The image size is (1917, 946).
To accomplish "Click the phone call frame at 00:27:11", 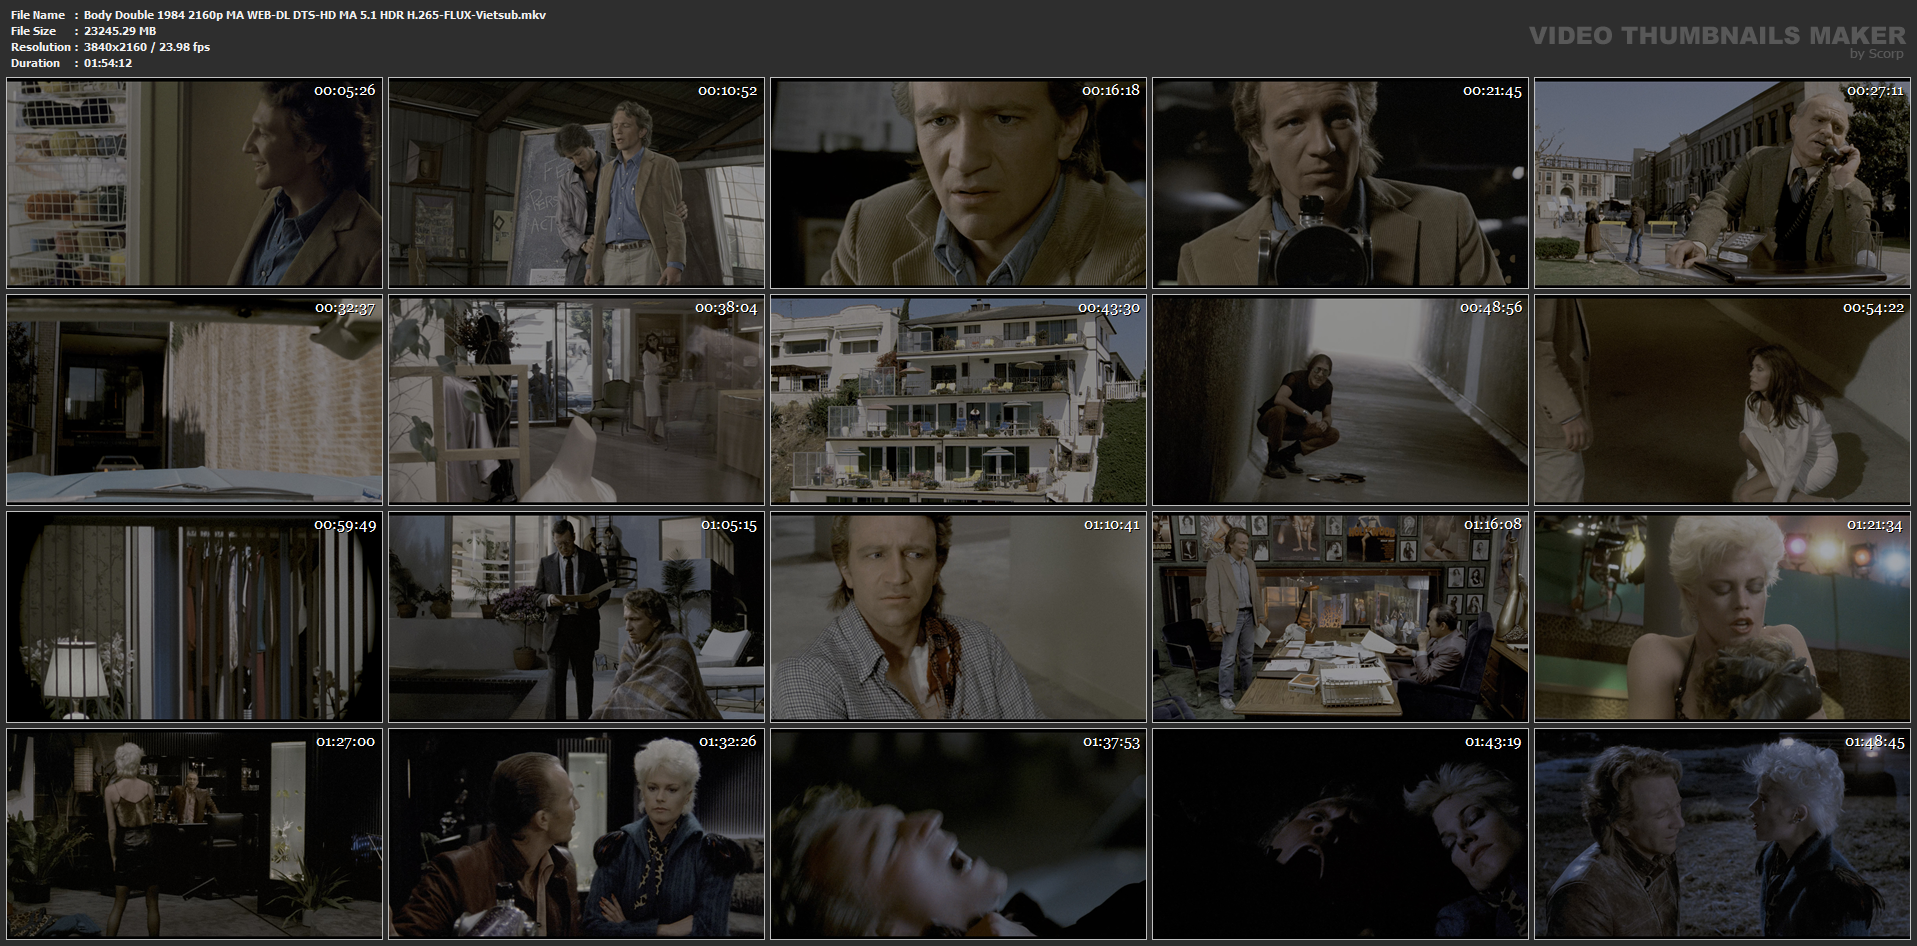I will 1723,184.
